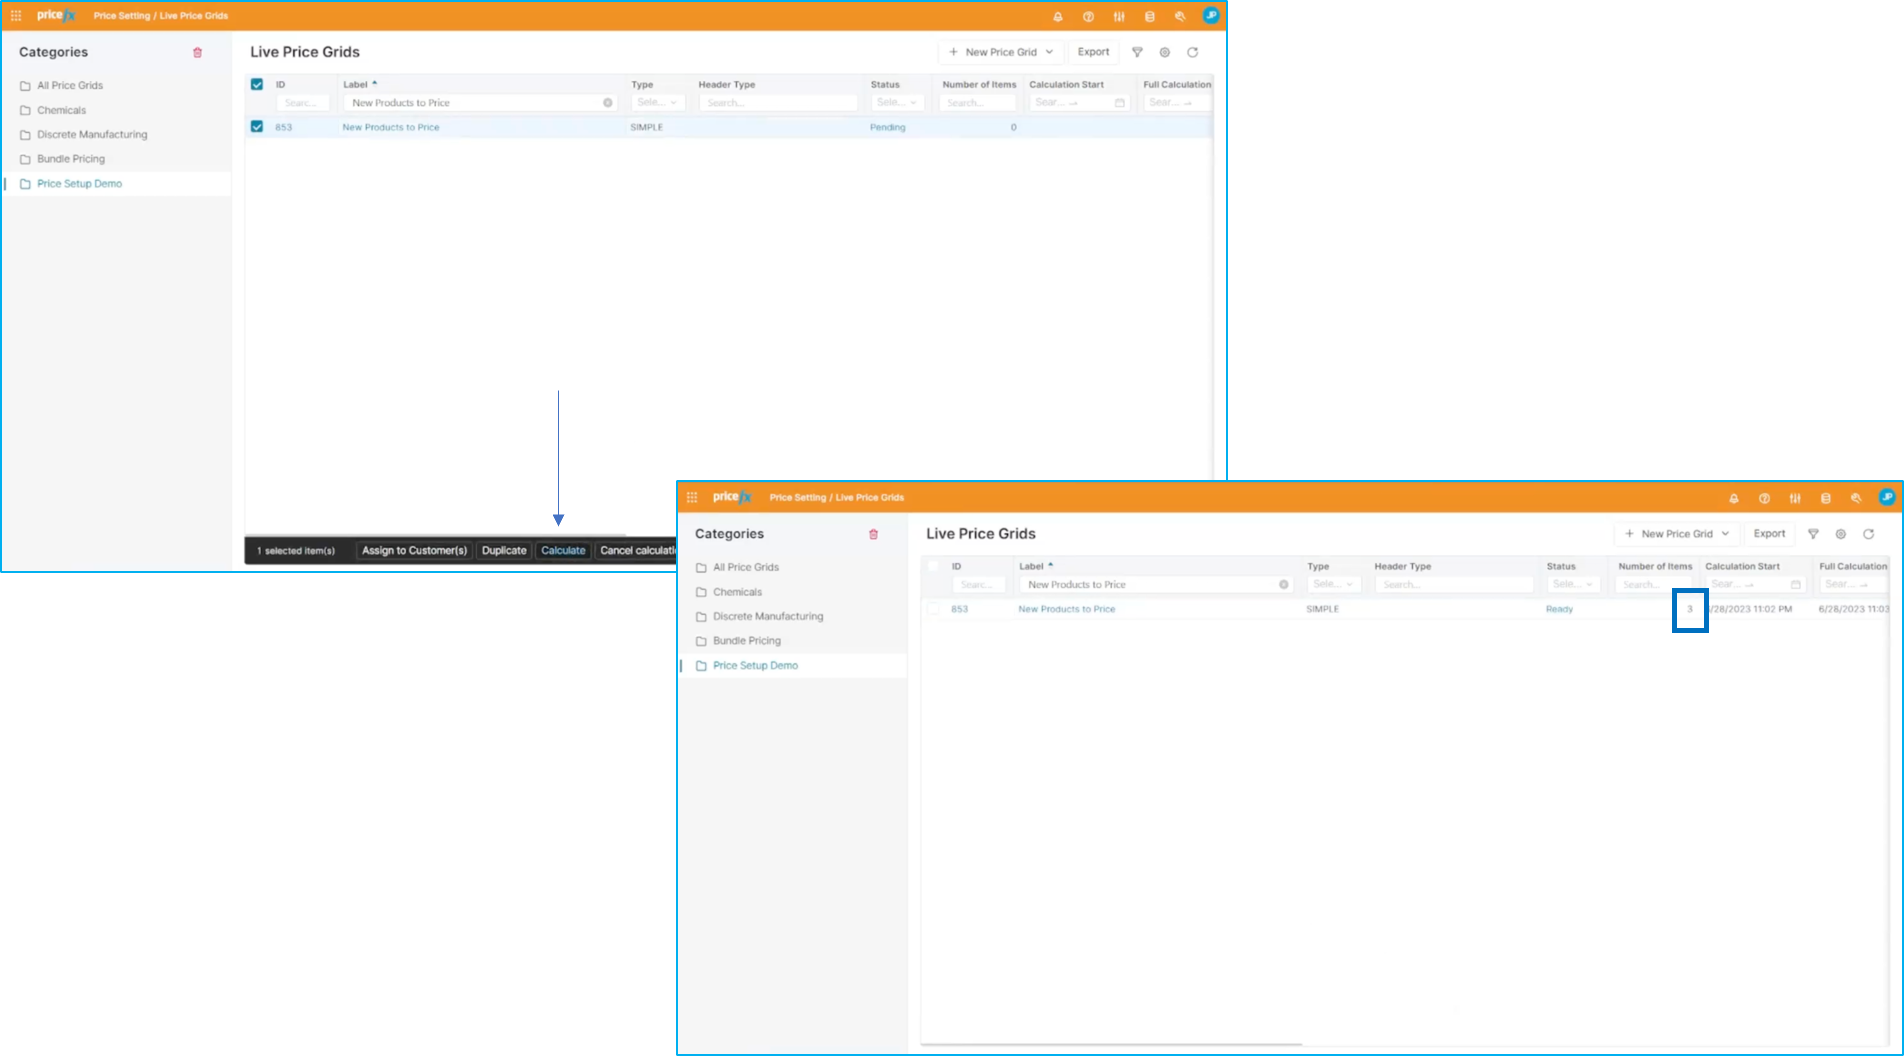
Task: Uncheck row 853 checkbox in upper-left window
Action: click(x=257, y=127)
